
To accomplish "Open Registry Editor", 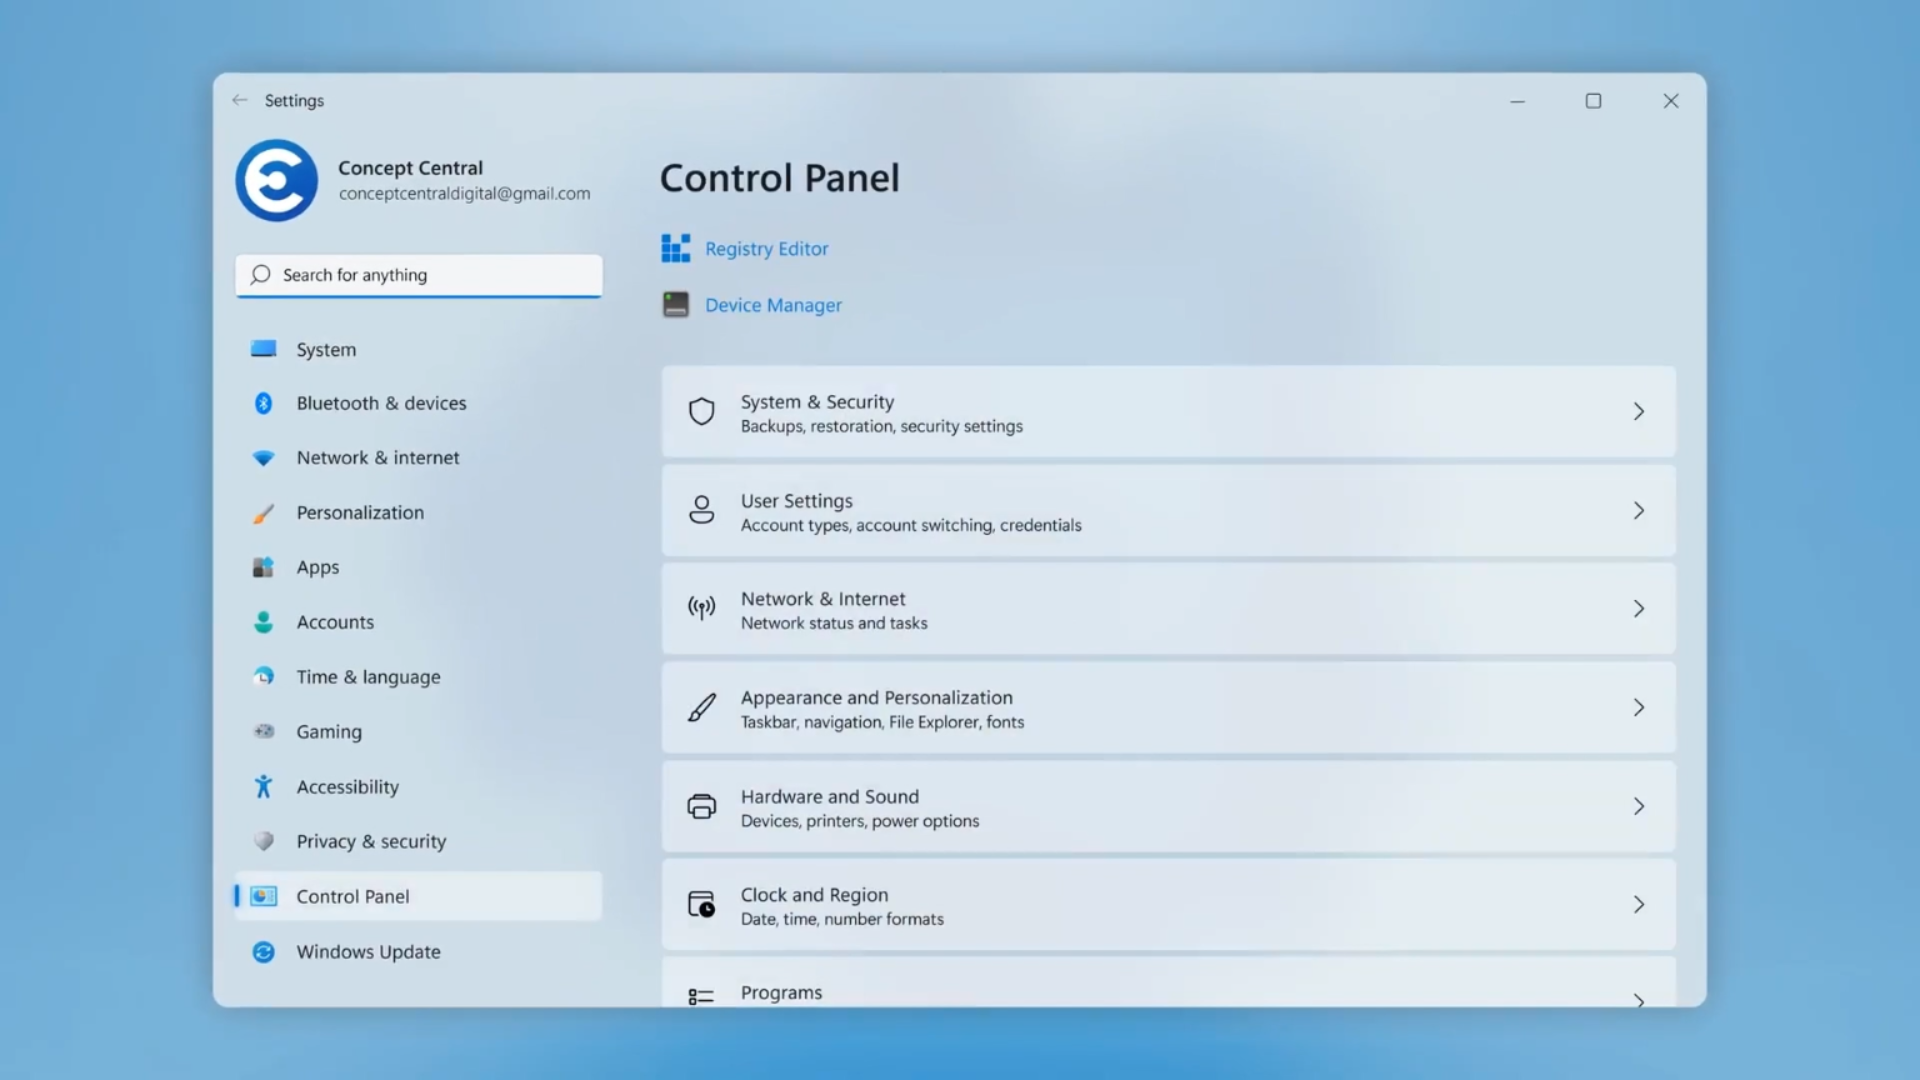I will pyautogui.click(x=766, y=248).
